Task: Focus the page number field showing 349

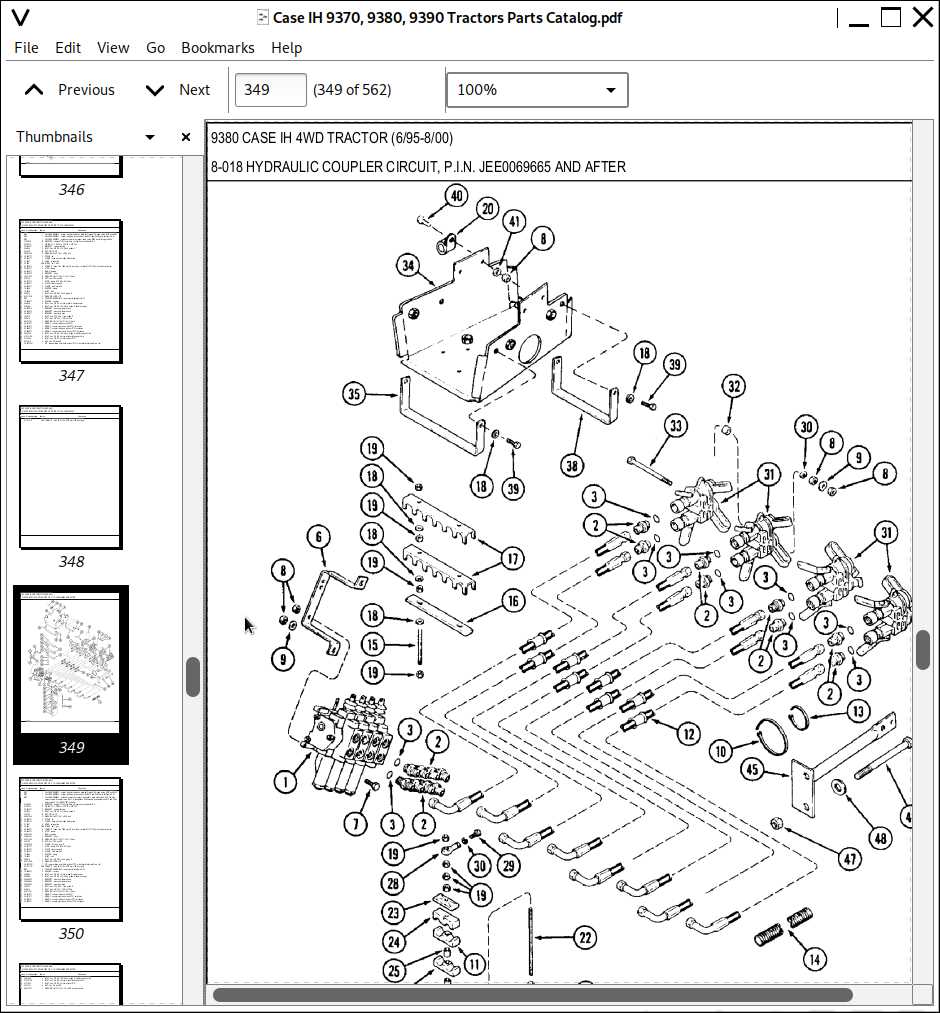Action: tap(270, 90)
